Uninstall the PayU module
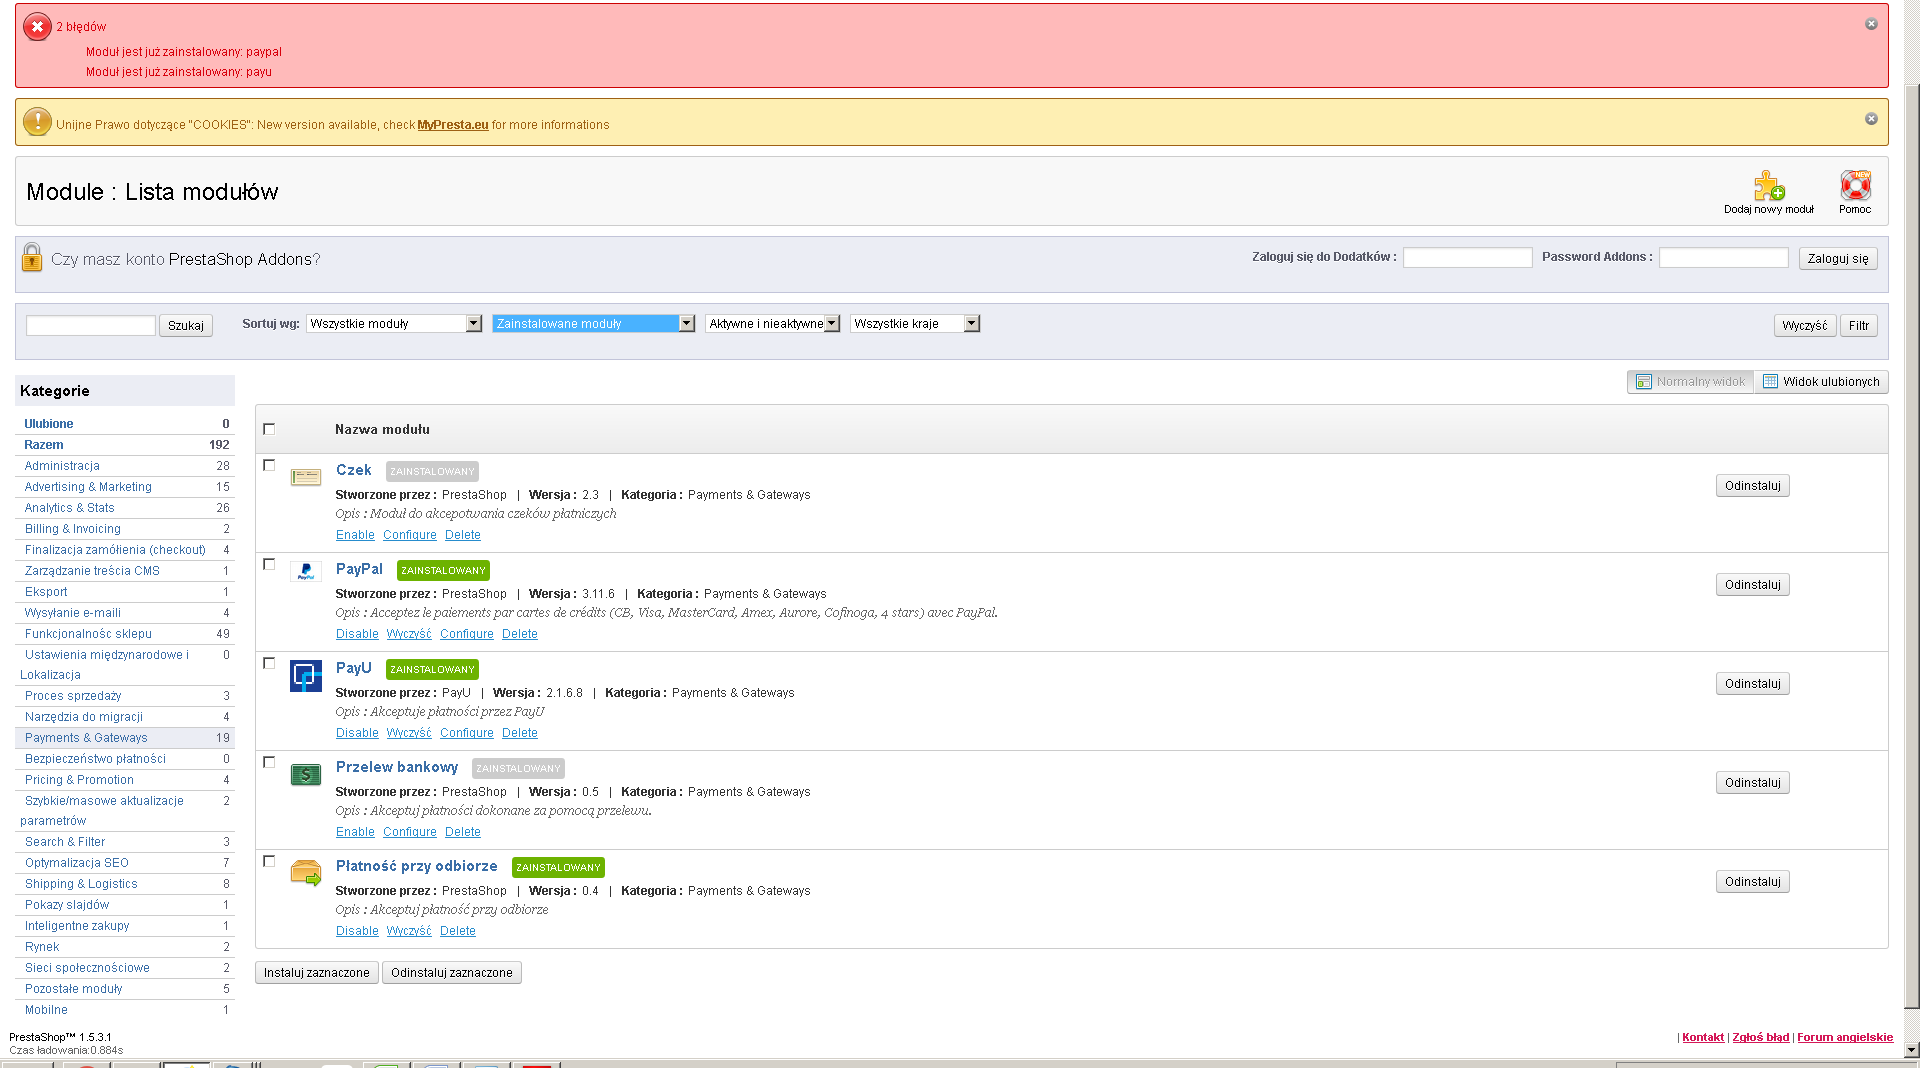Viewport: 1920px width, 1068px height. tap(1753, 684)
